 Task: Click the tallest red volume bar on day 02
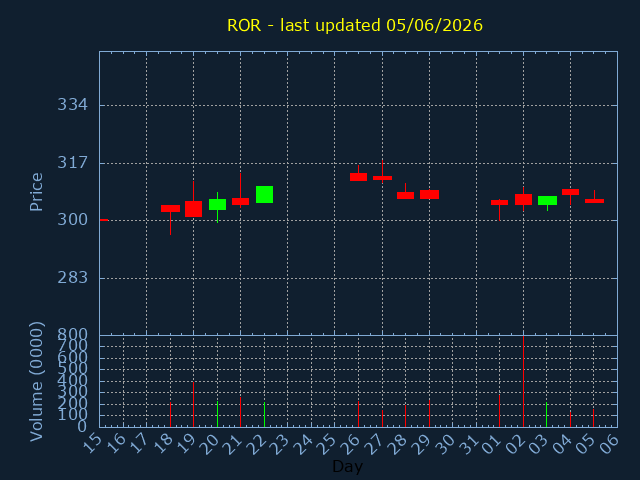coord(523,382)
